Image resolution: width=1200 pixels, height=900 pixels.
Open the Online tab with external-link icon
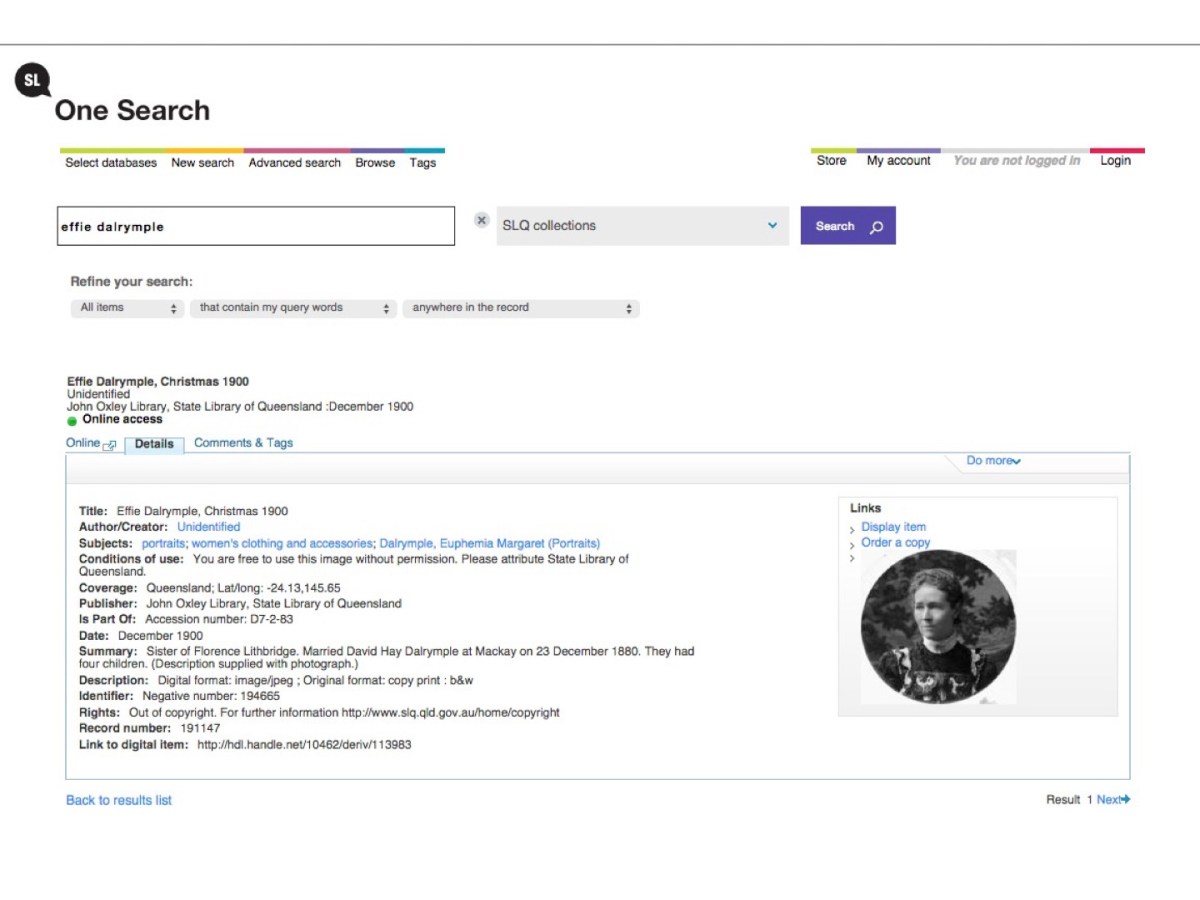click(x=90, y=443)
